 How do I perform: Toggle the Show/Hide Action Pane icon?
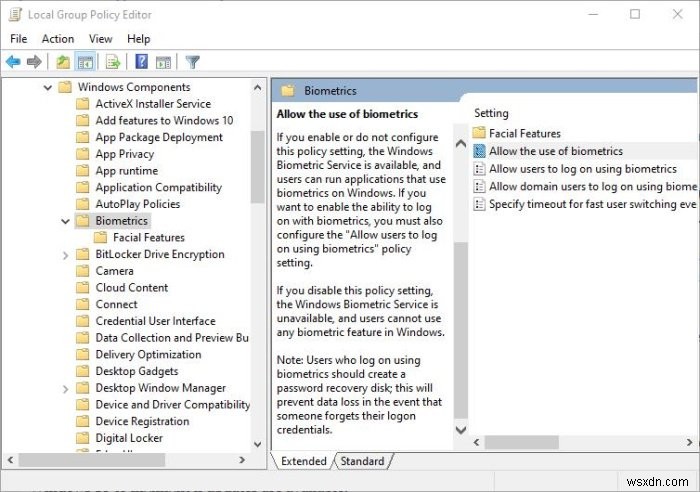tap(163, 62)
